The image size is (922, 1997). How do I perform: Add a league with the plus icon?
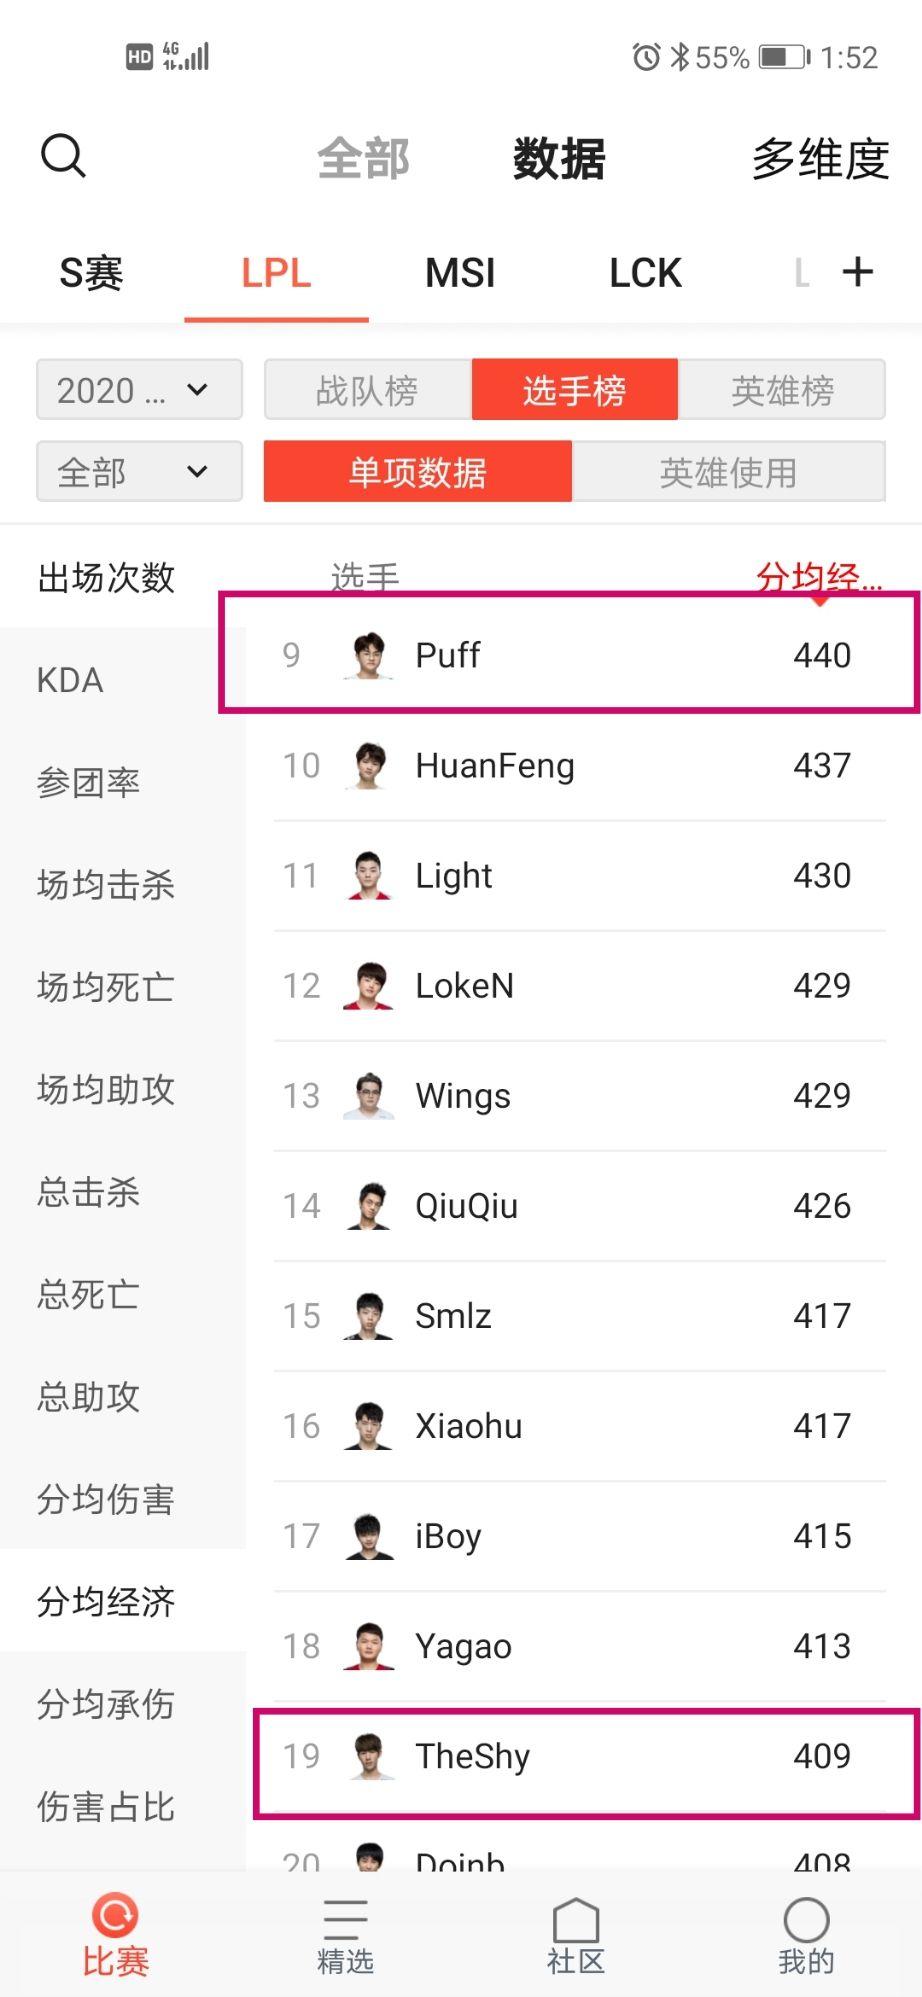(x=858, y=272)
